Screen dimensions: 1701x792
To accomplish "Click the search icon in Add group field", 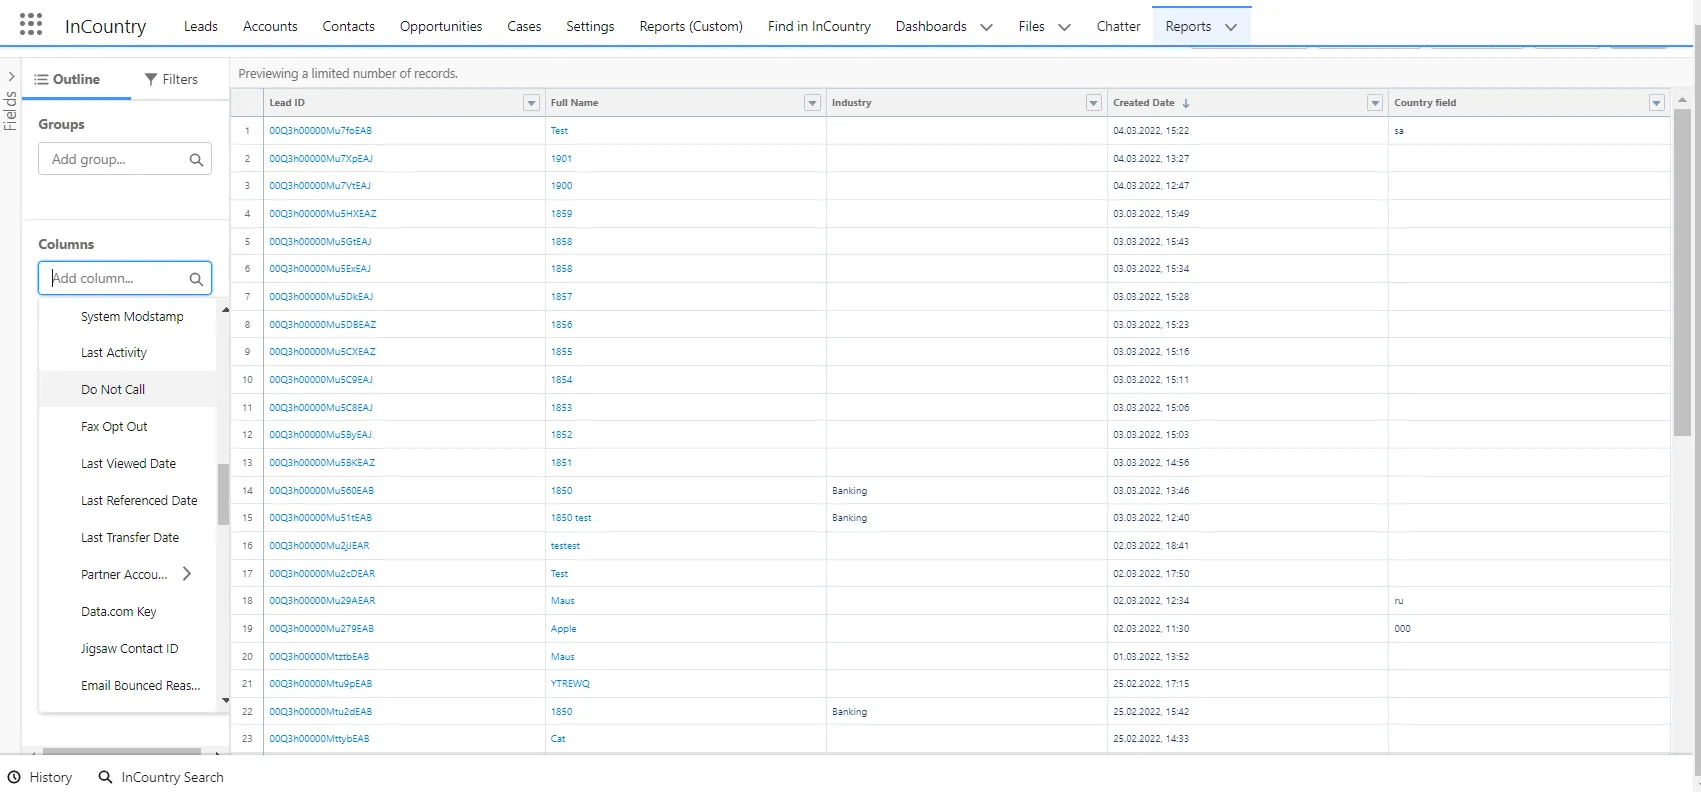I will pos(196,160).
